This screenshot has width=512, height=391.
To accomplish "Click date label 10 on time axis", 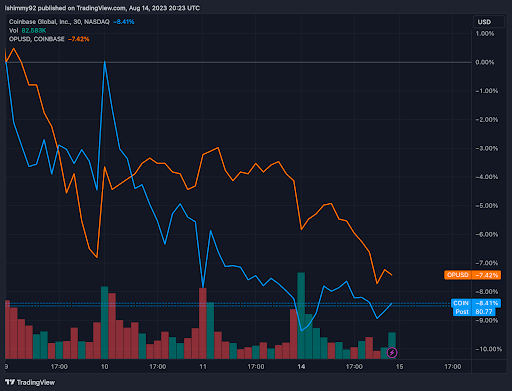I will click(x=104, y=367).
